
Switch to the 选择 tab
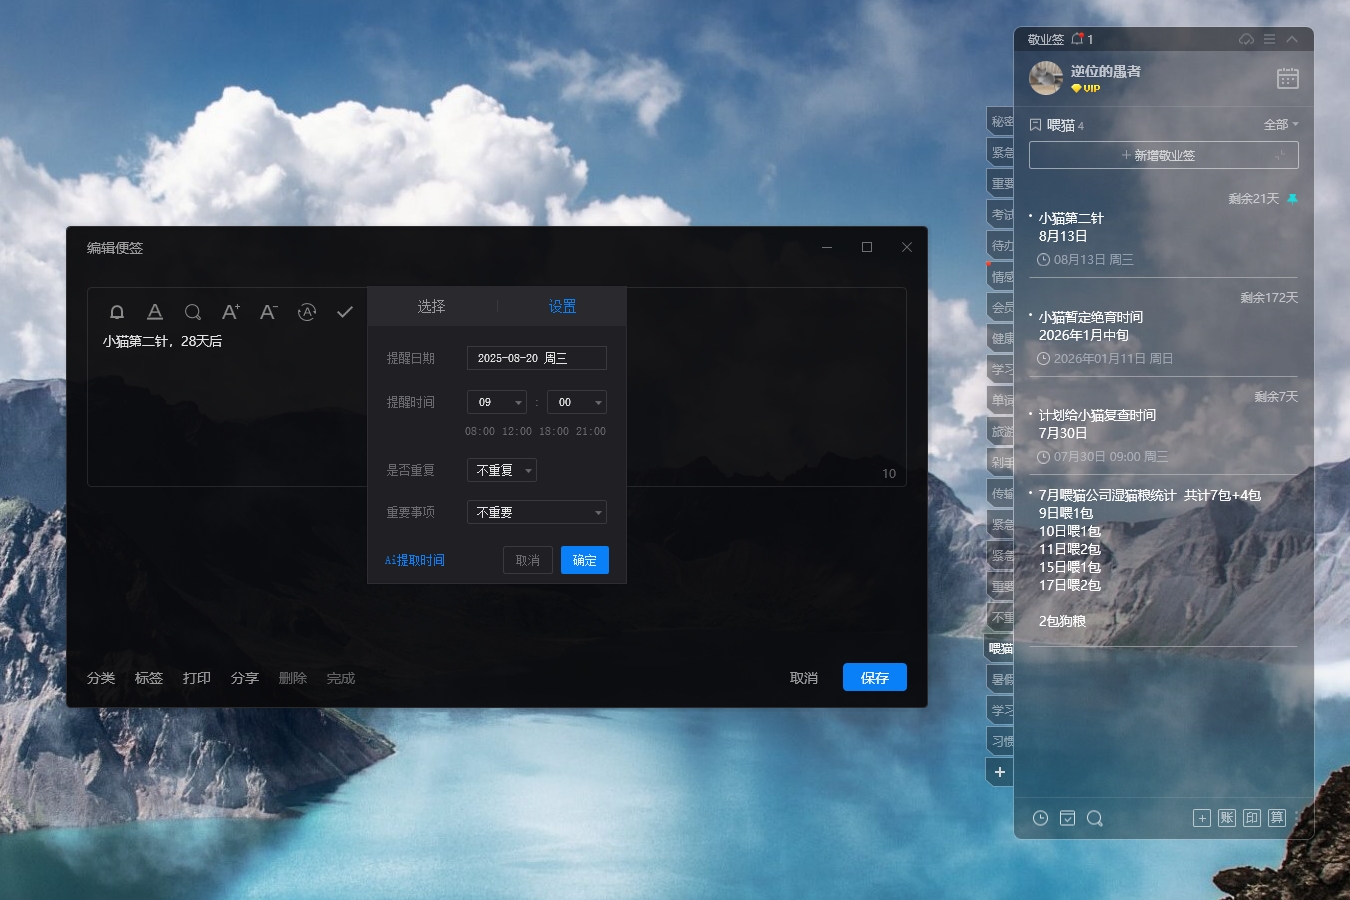(432, 306)
